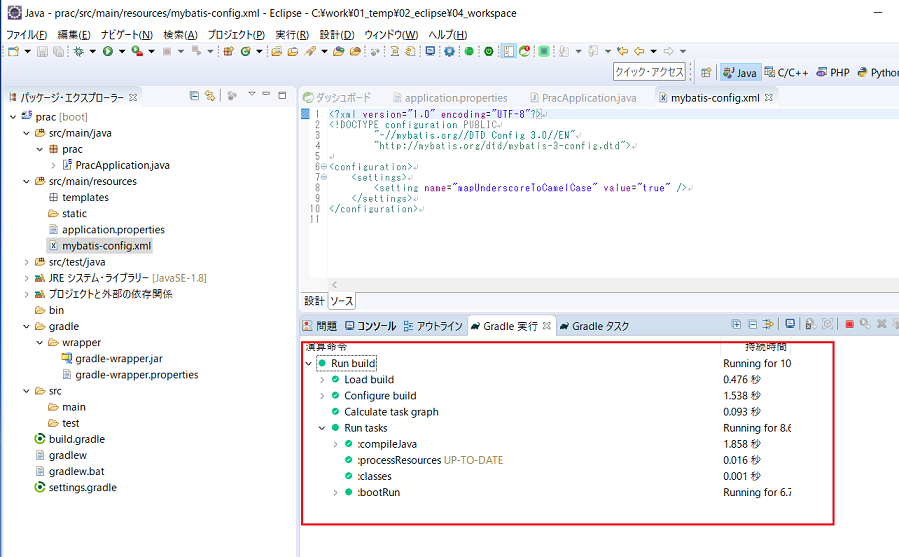Click the Boot Dashboard green power icon
The height and width of the screenshot is (557, 899).
[x=488, y=51]
